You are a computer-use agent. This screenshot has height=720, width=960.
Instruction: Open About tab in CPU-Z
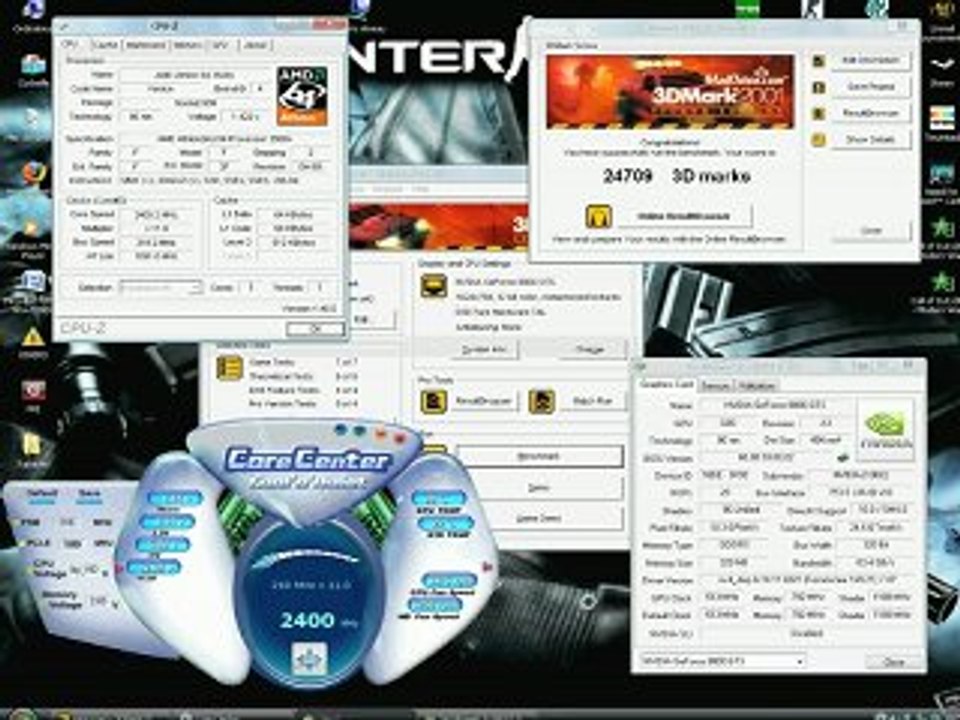[255, 45]
